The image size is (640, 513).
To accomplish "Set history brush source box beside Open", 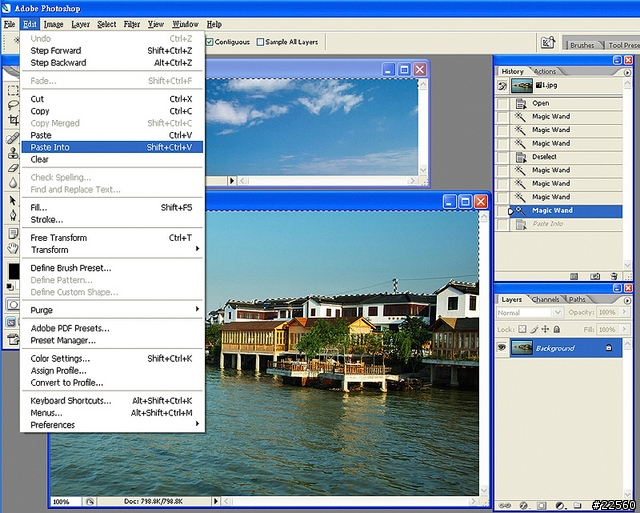I will pyautogui.click(x=502, y=103).
